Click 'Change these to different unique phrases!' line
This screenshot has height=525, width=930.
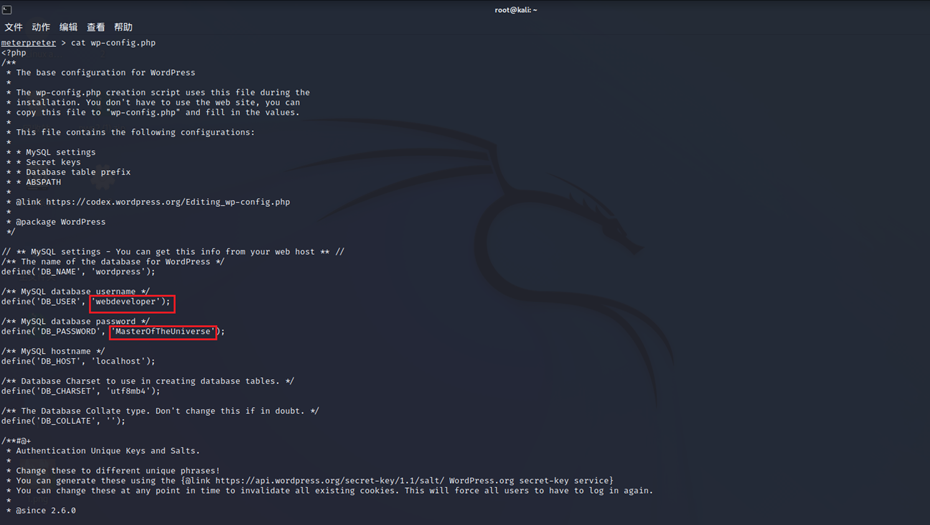pos(113,471)
